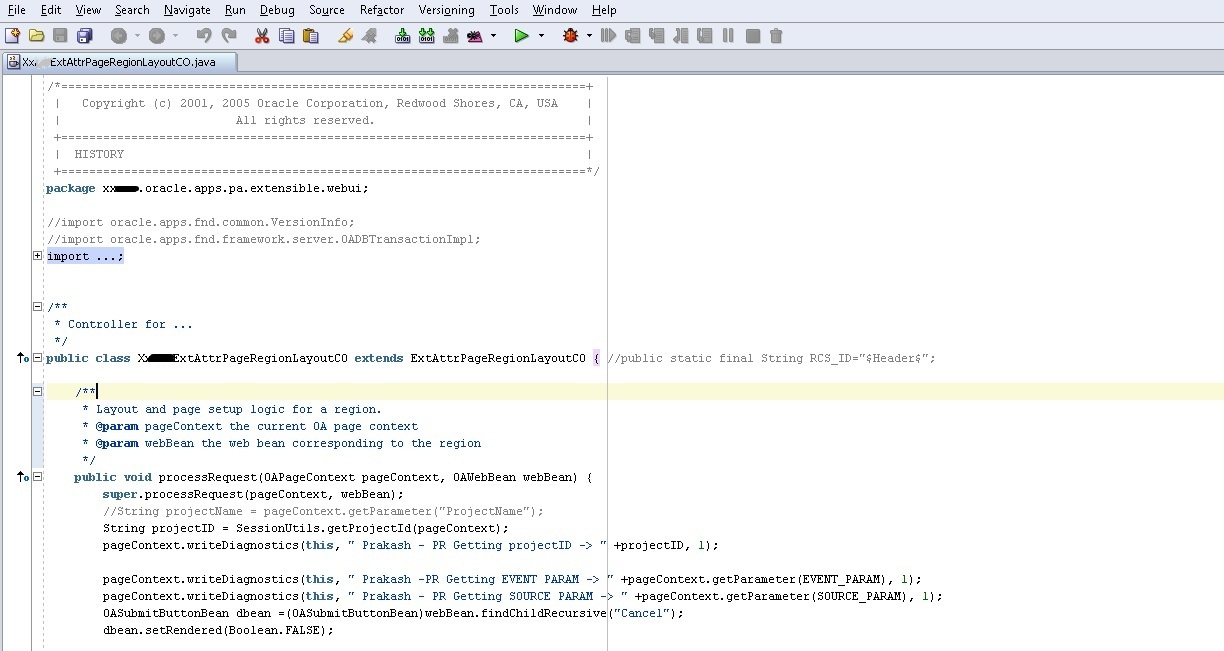Open the Refactor menu
The image size is (1224, 651).
pos(382,10)
